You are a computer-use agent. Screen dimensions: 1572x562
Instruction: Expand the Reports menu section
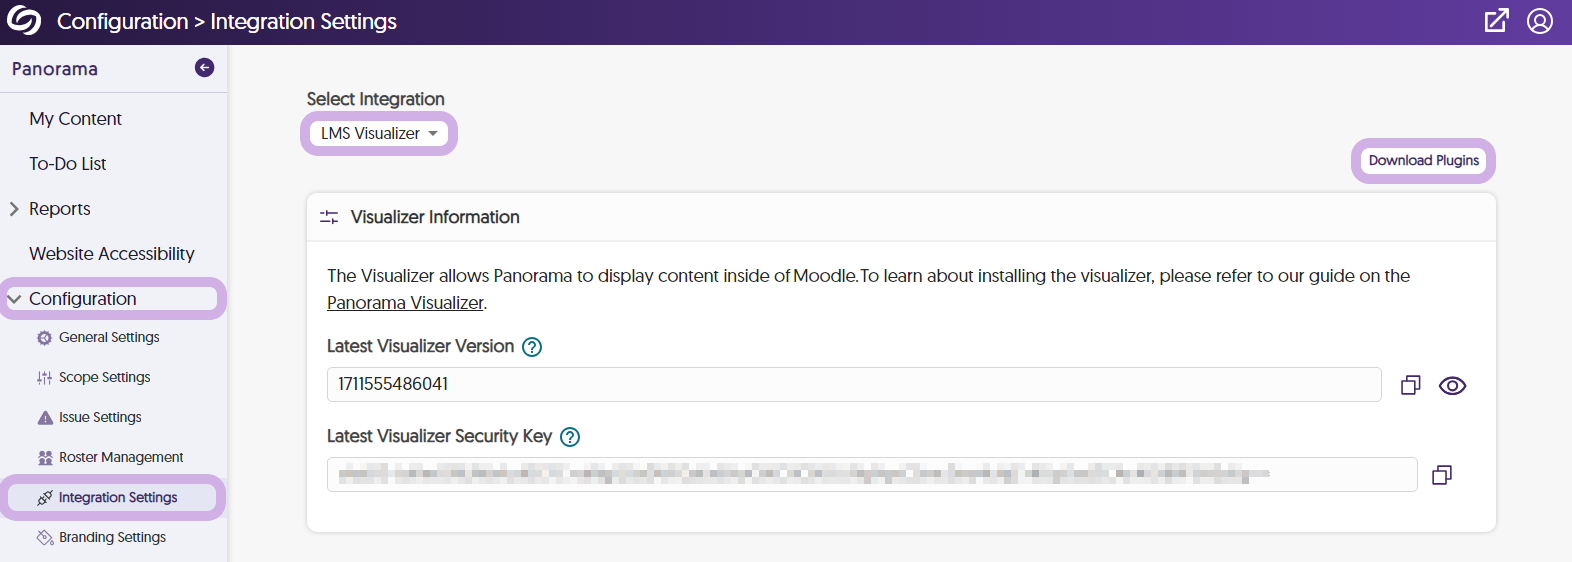59,209
